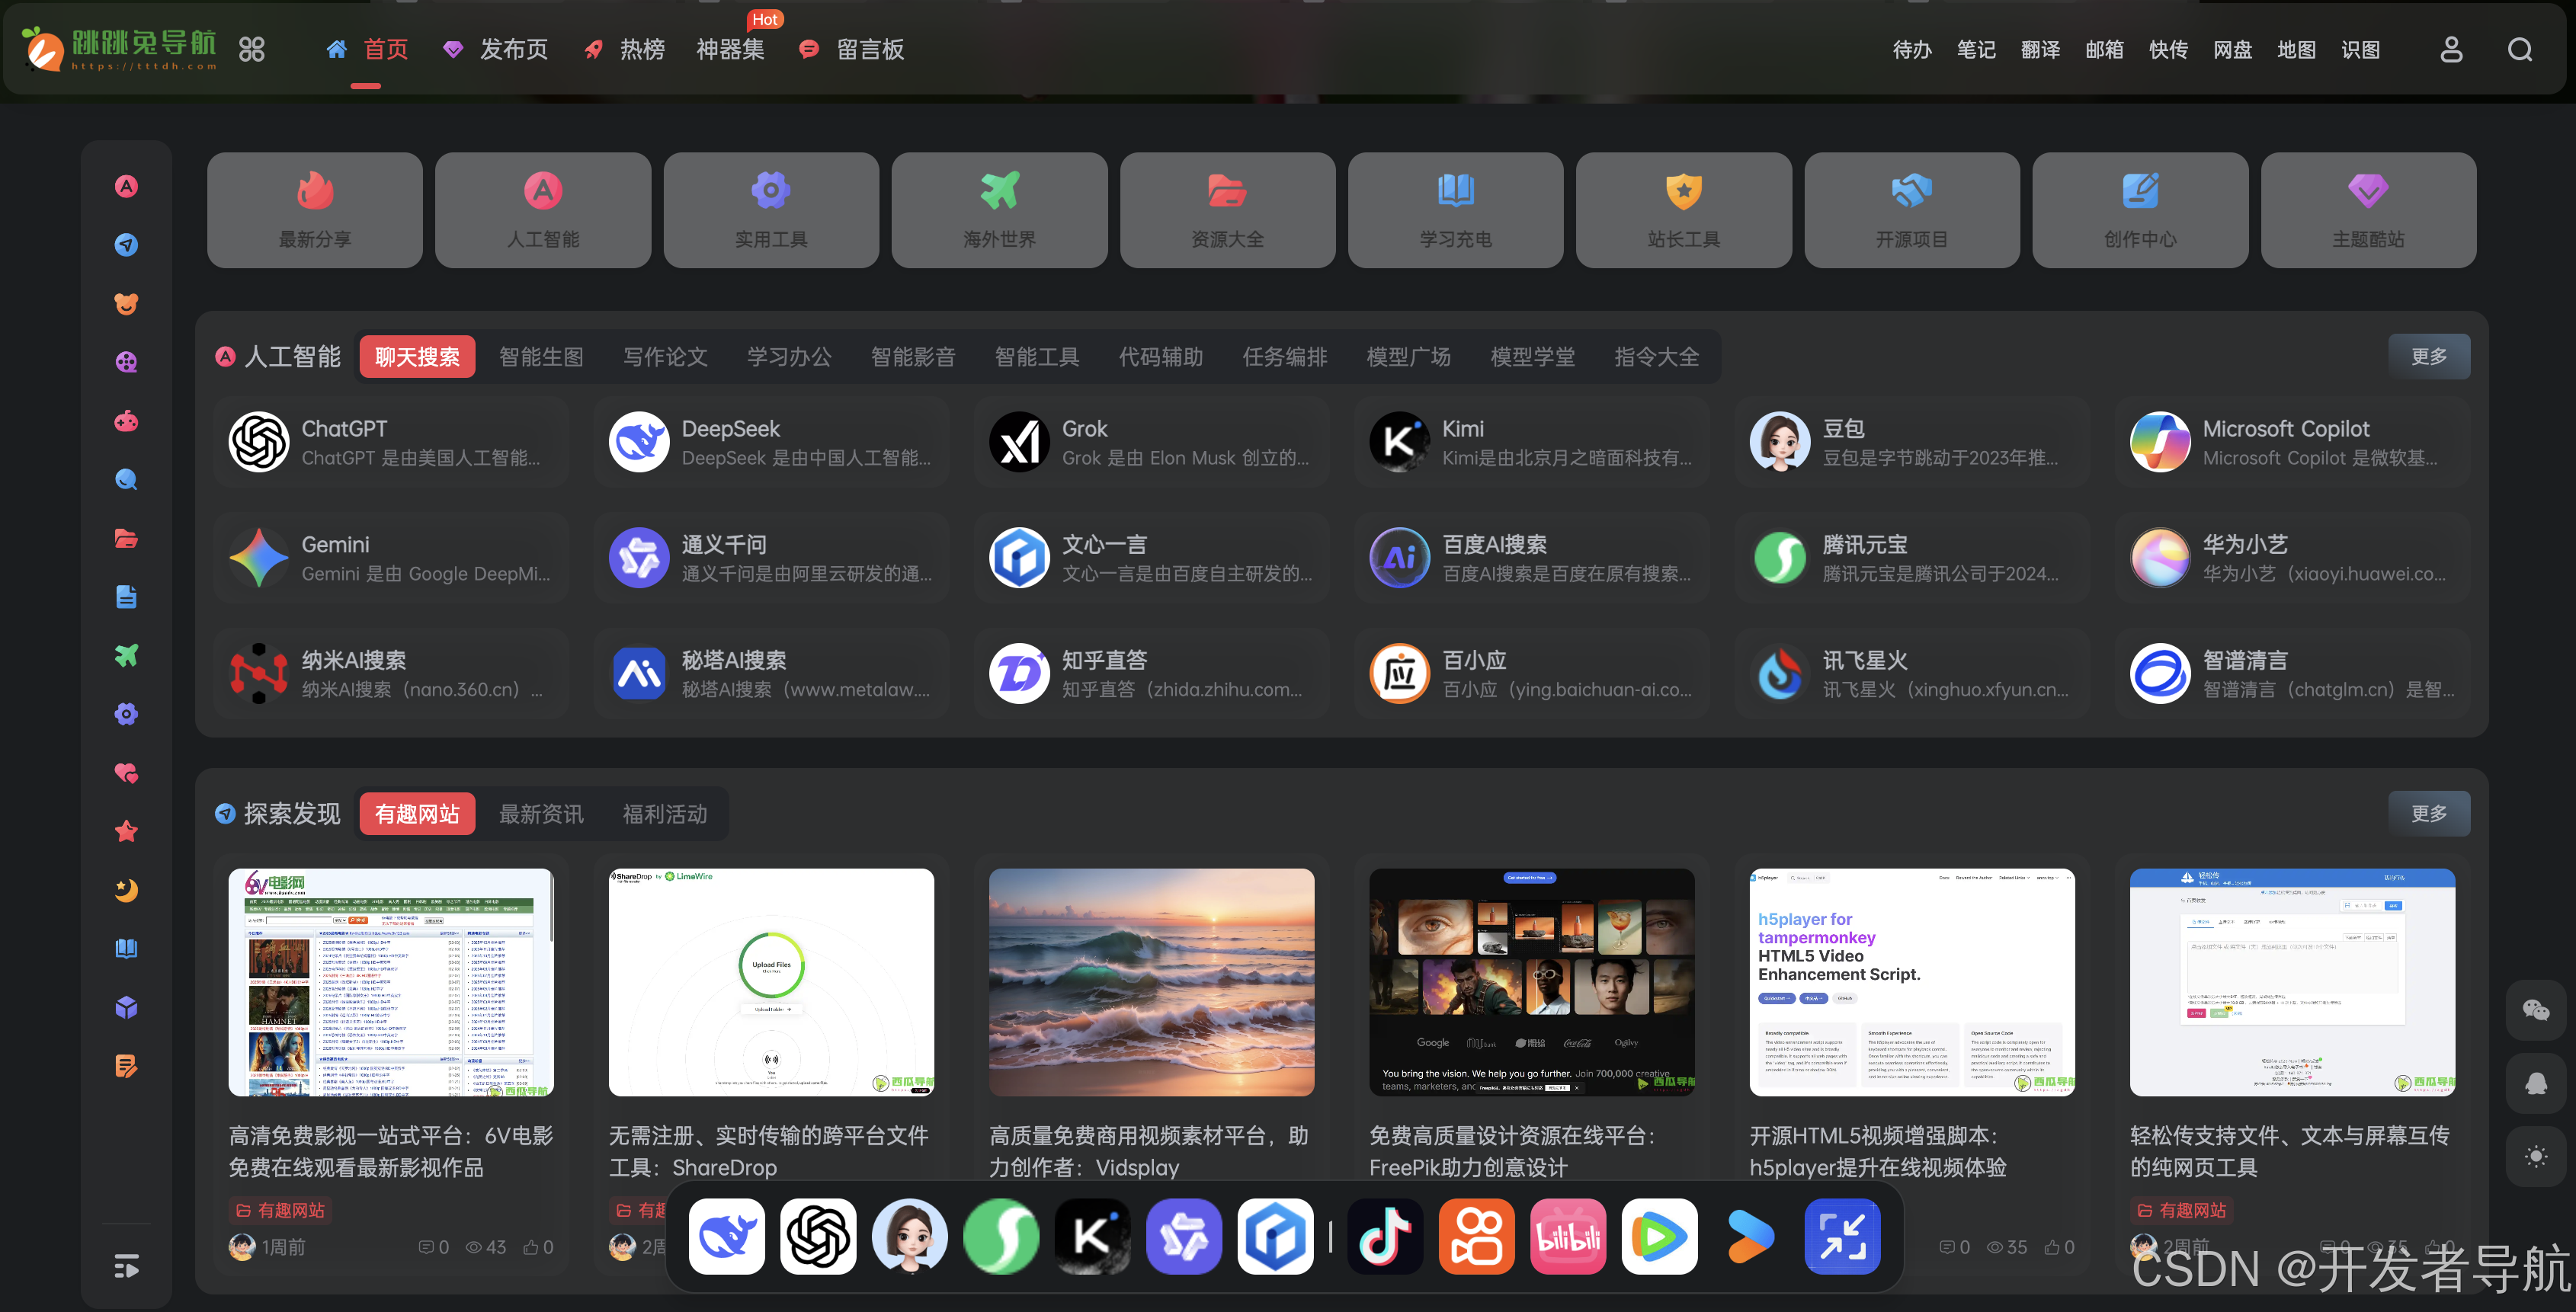Click 更多 in the 探索发现 section
Screen dimensions: 2576x1312
click(2429, 814)
